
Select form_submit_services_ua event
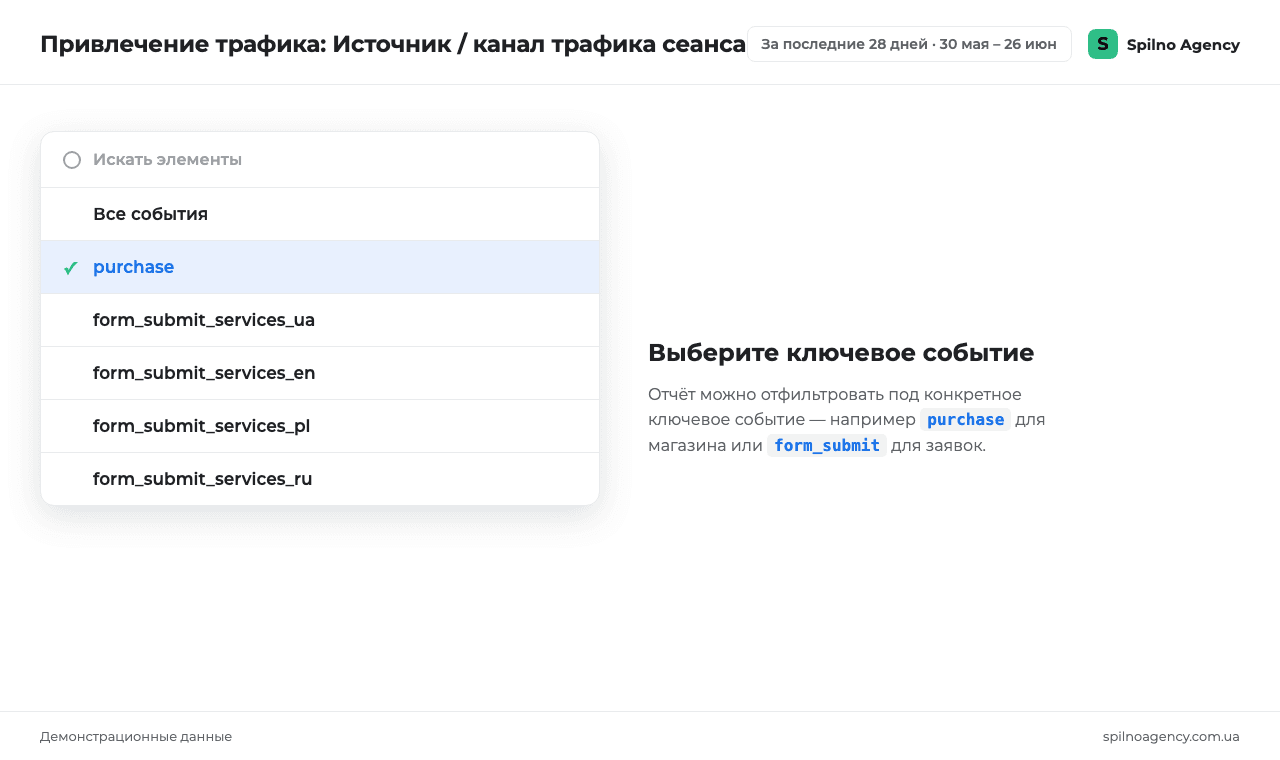coord(320,320)
